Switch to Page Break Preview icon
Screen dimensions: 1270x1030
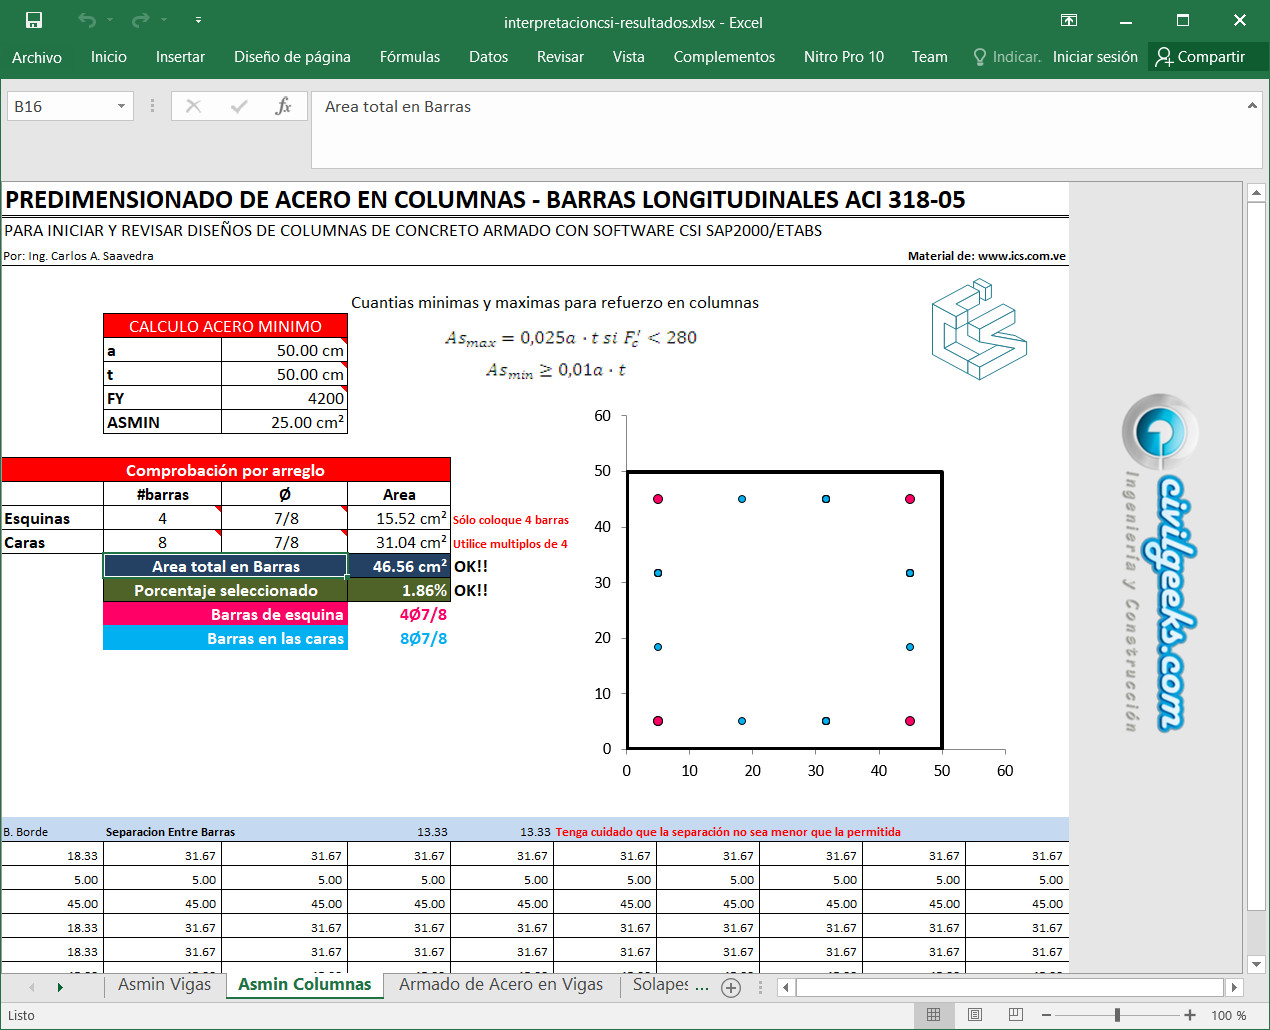1016,1015
